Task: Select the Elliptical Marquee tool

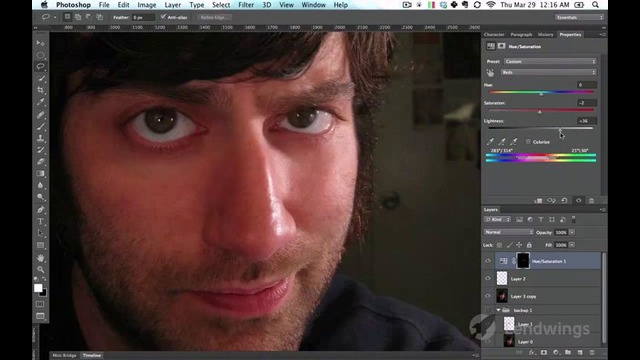Action: click(x=40, y=55)
